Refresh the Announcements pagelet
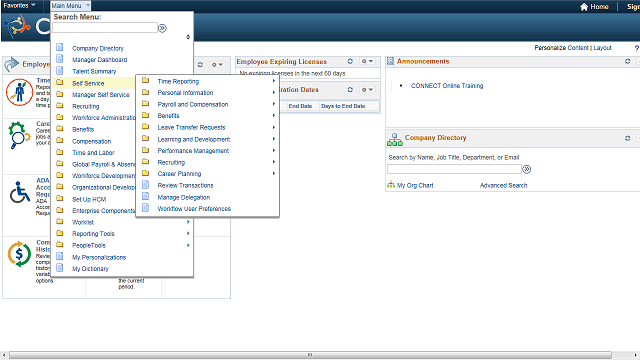This screenshot has height=360, width=640. (627, 61)
